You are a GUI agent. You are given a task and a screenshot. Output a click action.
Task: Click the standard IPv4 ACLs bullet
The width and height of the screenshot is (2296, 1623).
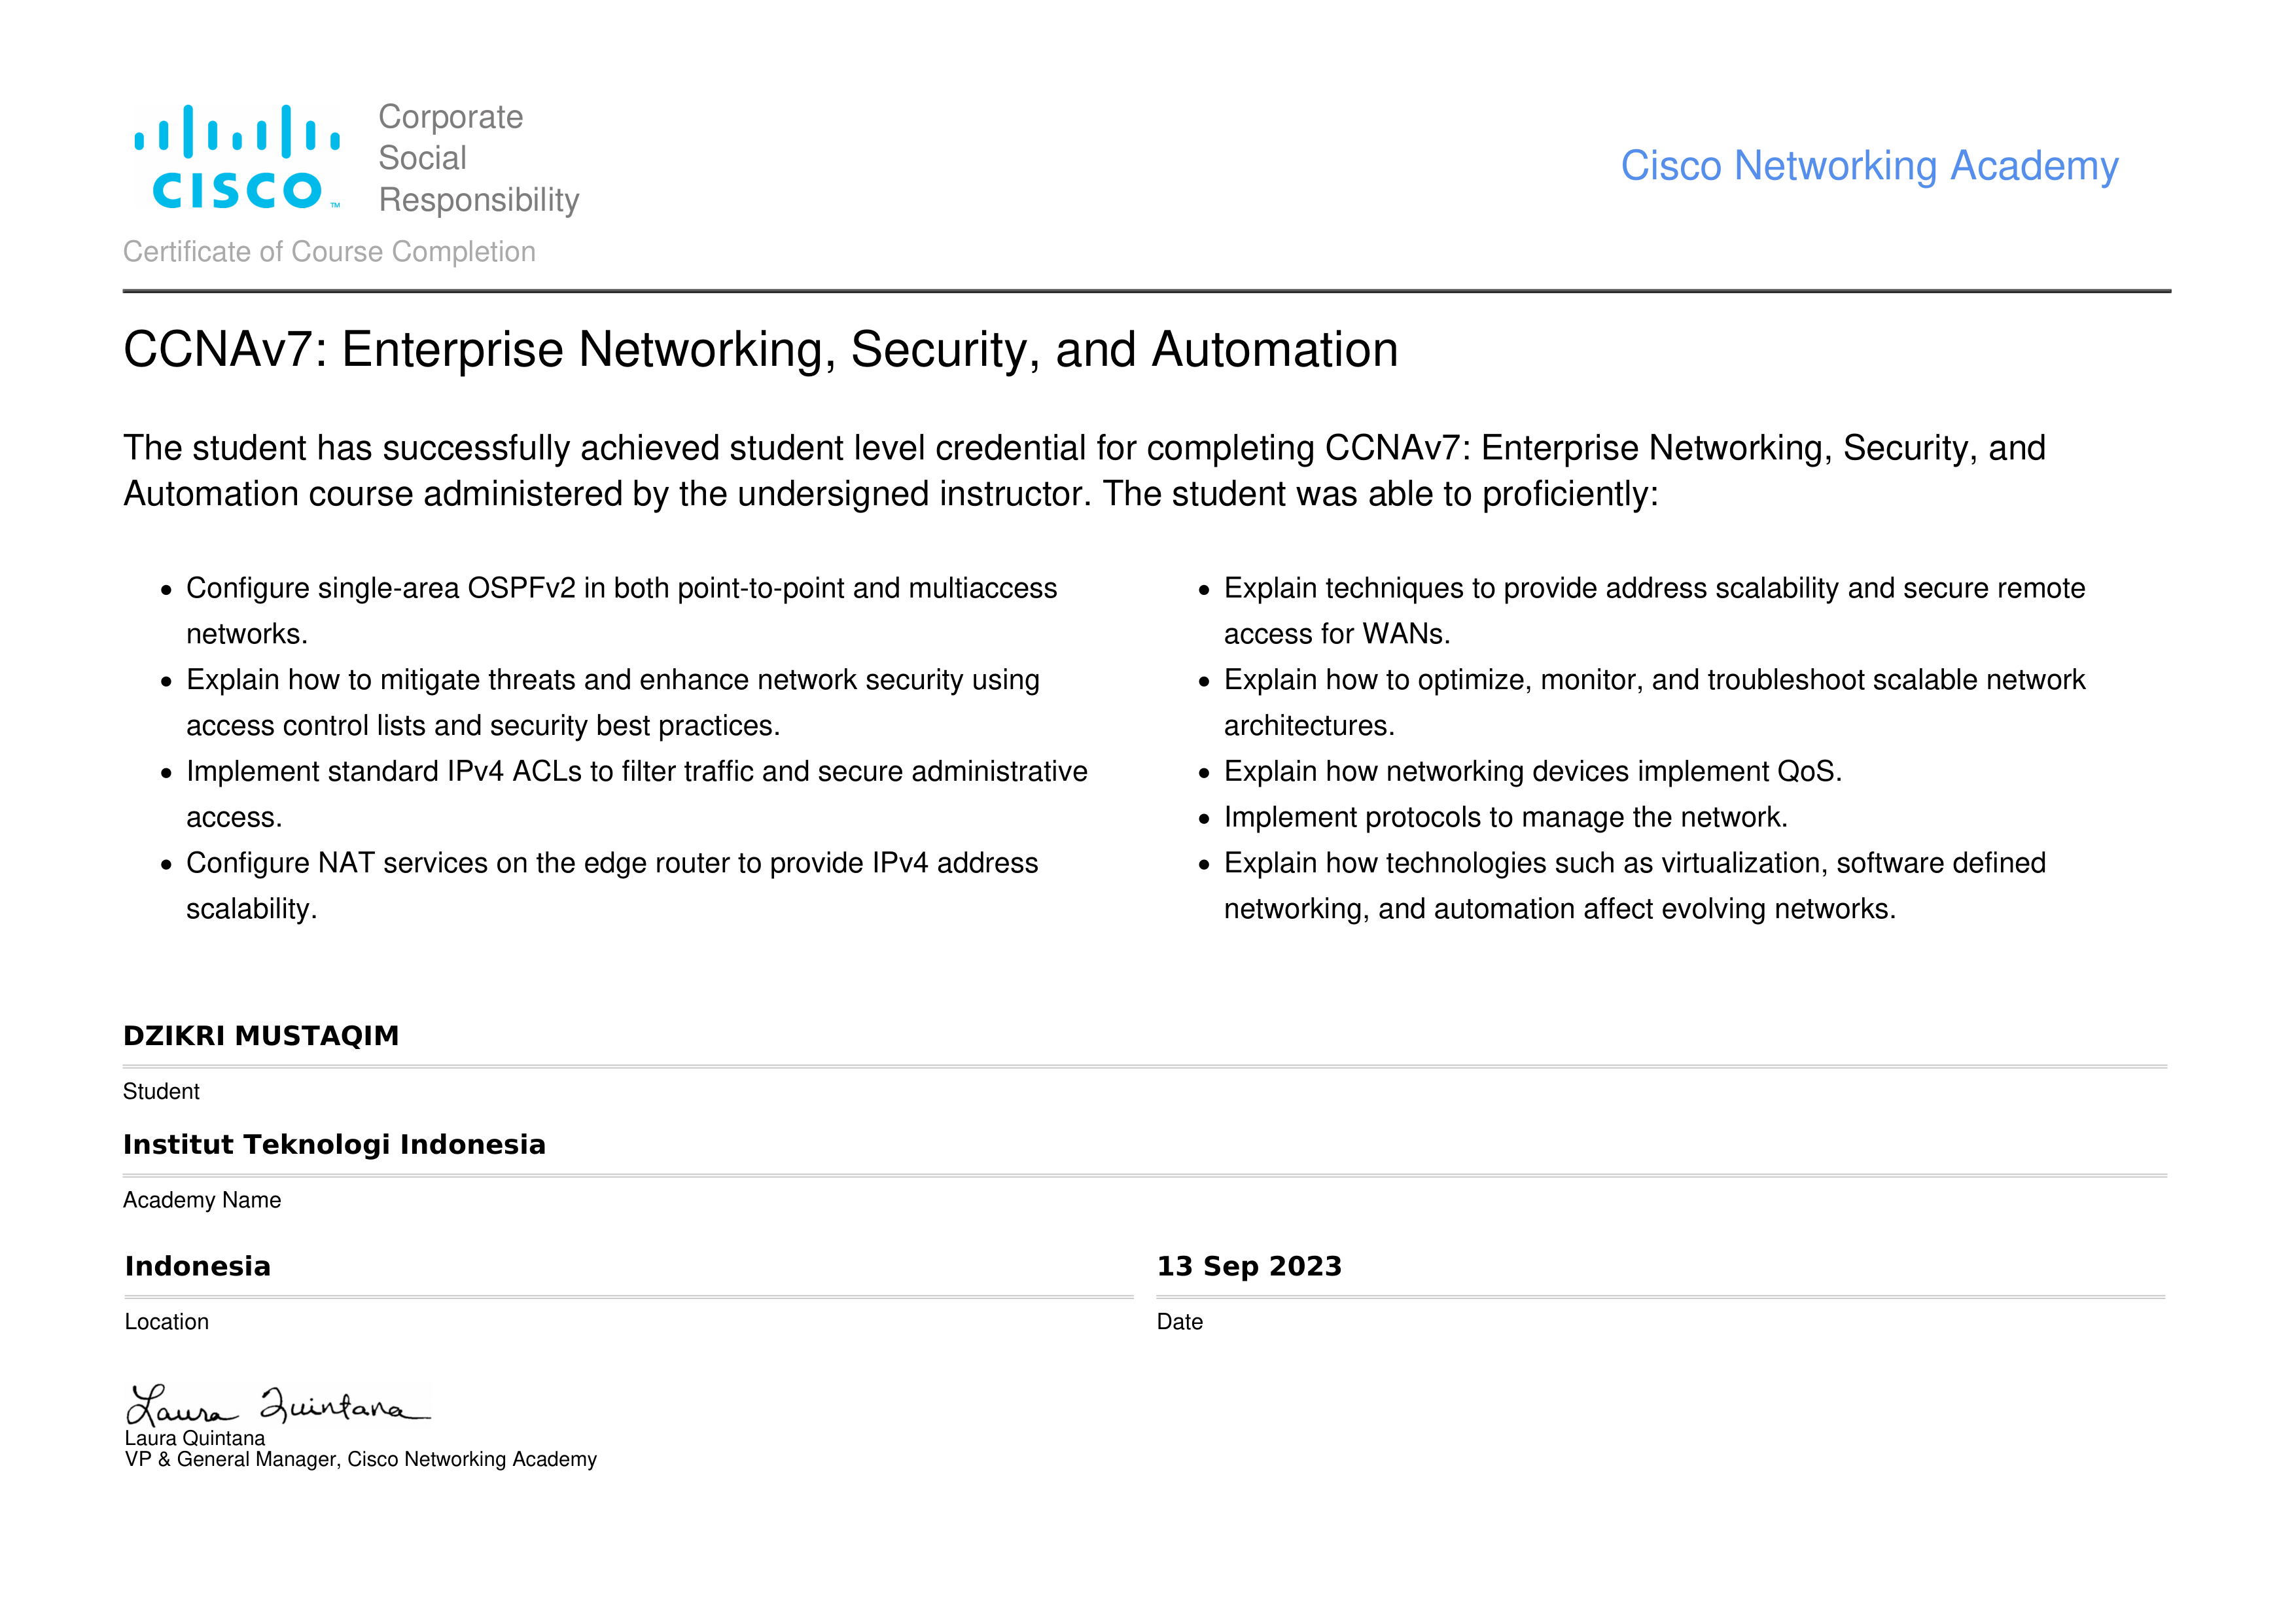click(x=636, y=772)
